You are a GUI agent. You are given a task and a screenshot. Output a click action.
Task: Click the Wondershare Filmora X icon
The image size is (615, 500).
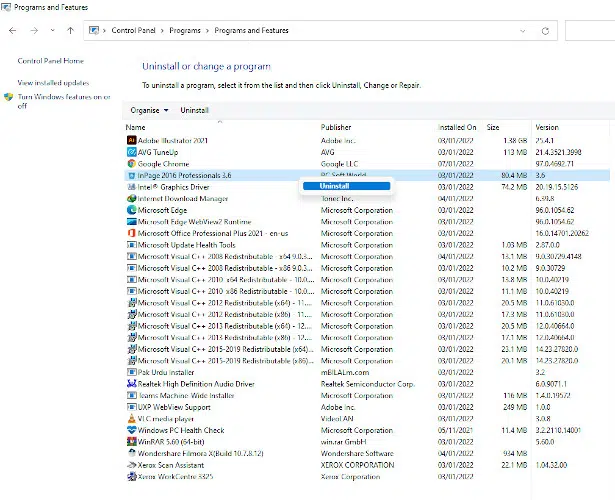pyautogui.click(x=132, y=453)
